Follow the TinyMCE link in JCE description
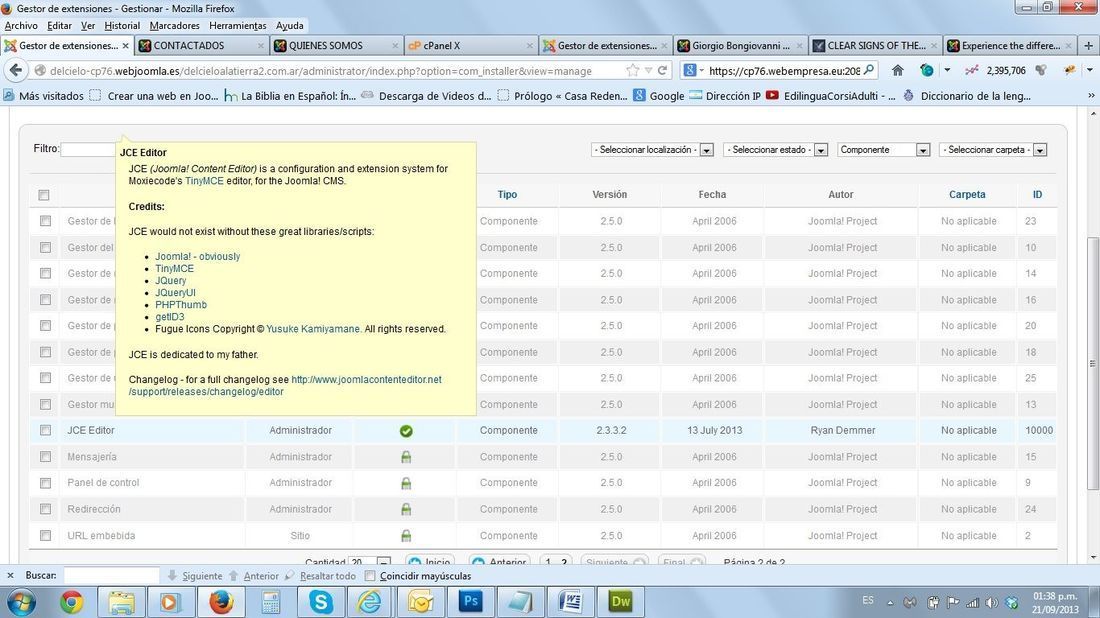Screen dimensions: 1100x618 point(204,181)
